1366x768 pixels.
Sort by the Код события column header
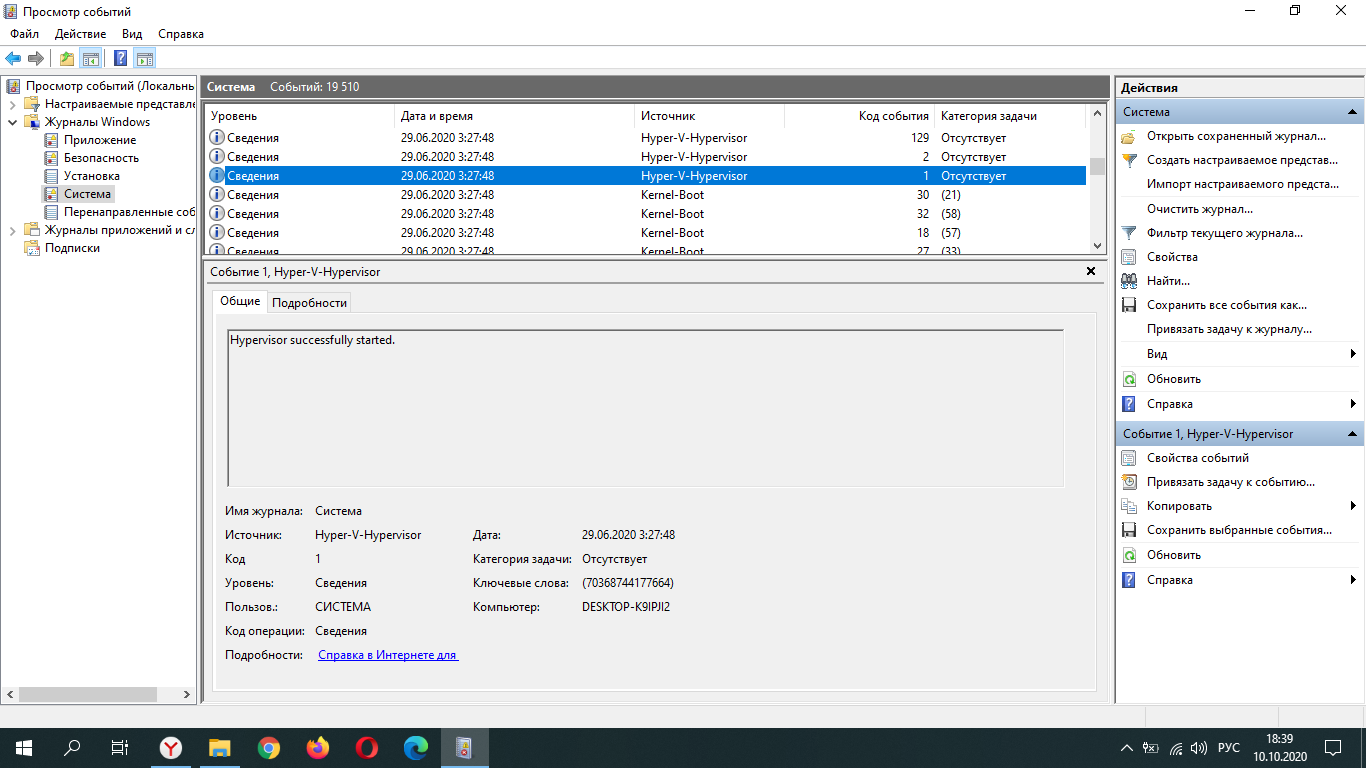click(860, 116)
